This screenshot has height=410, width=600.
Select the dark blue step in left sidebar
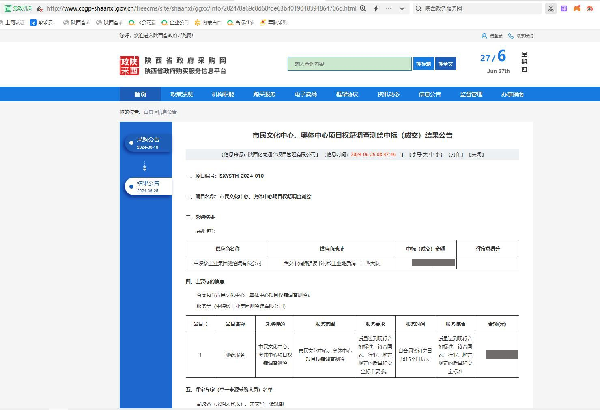pyautogui.click(x=147, y=142)
